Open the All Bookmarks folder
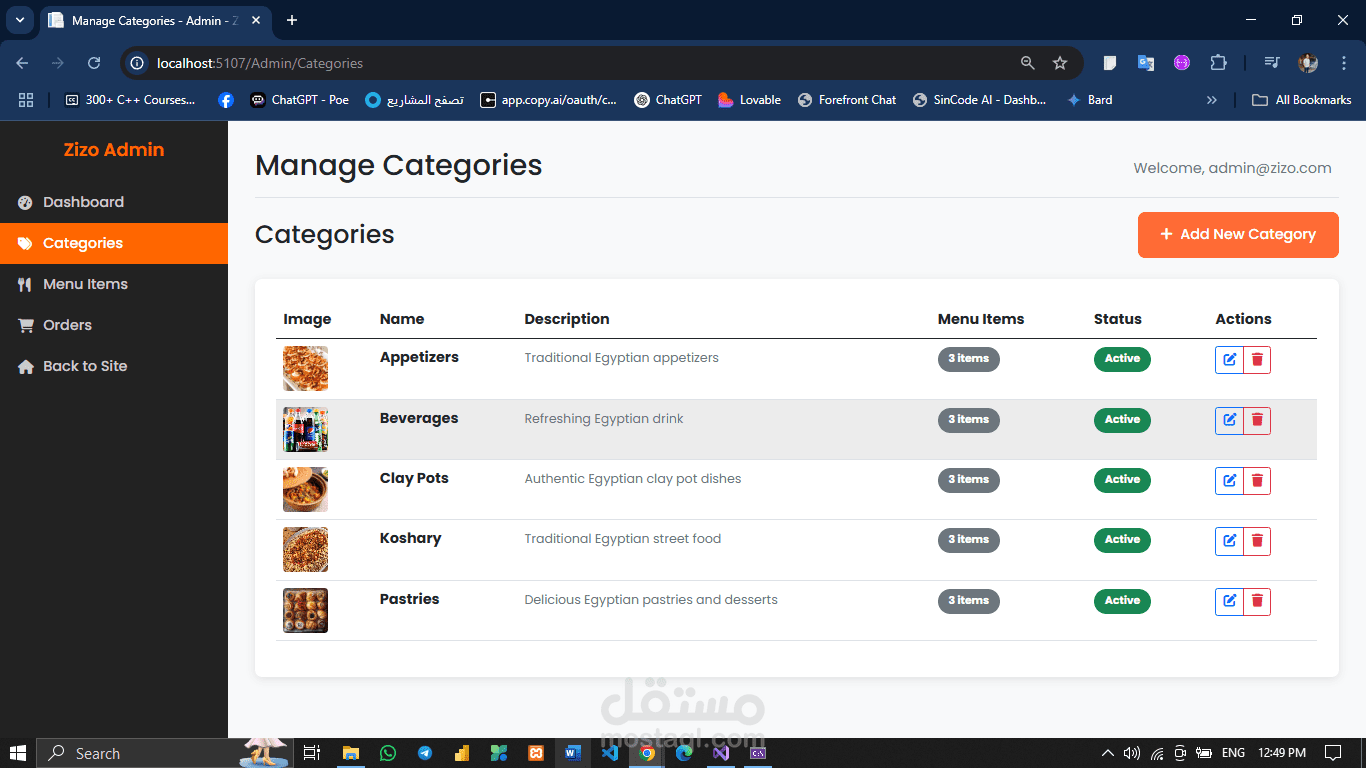This screenshot has height=768, width=1366. pos(1302,100)
